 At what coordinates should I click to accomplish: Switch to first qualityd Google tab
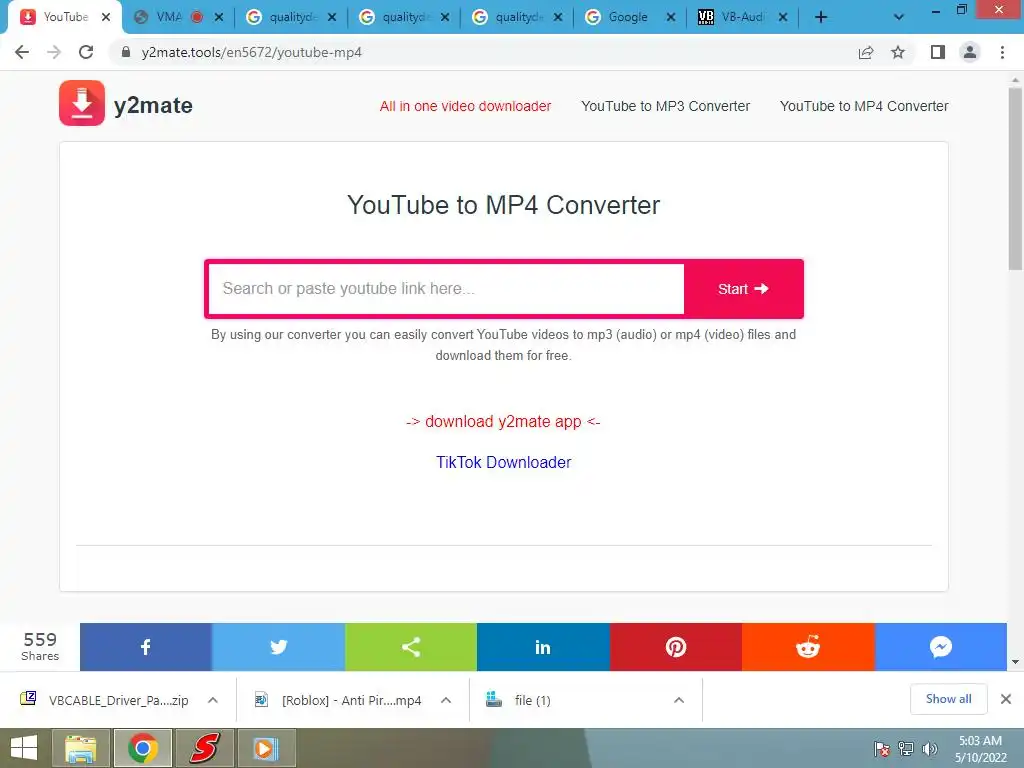click(290, 17)
